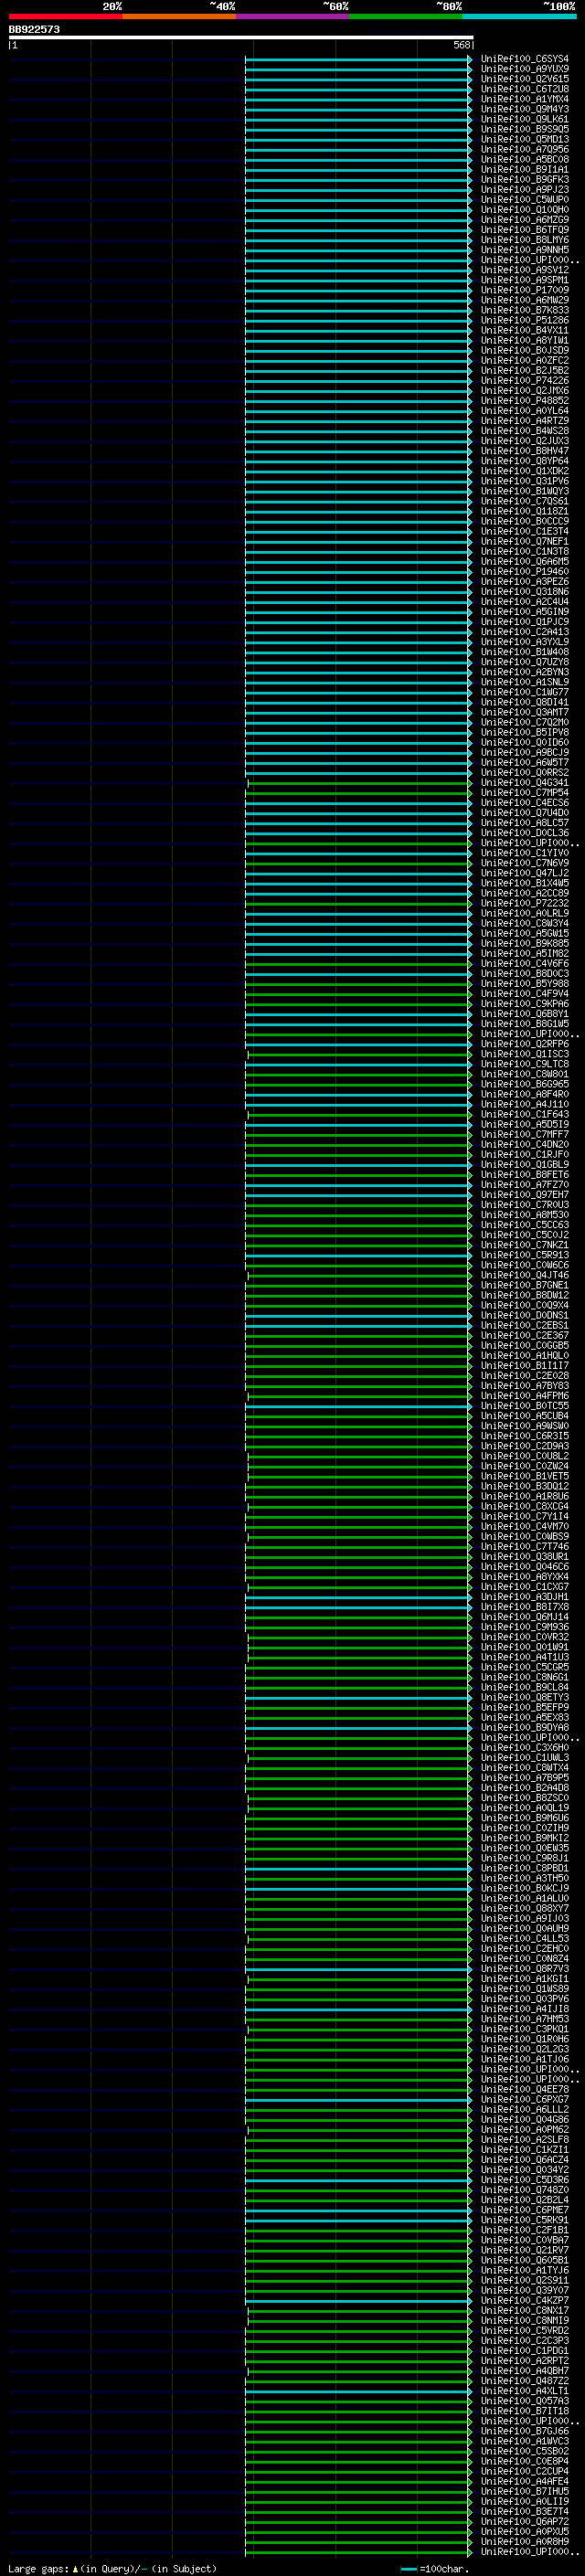Image resolution: width=585 pixels, height=2576 pixels.
Task: Select hit UniRef100_A1YMX4
Action: point(525,99)
